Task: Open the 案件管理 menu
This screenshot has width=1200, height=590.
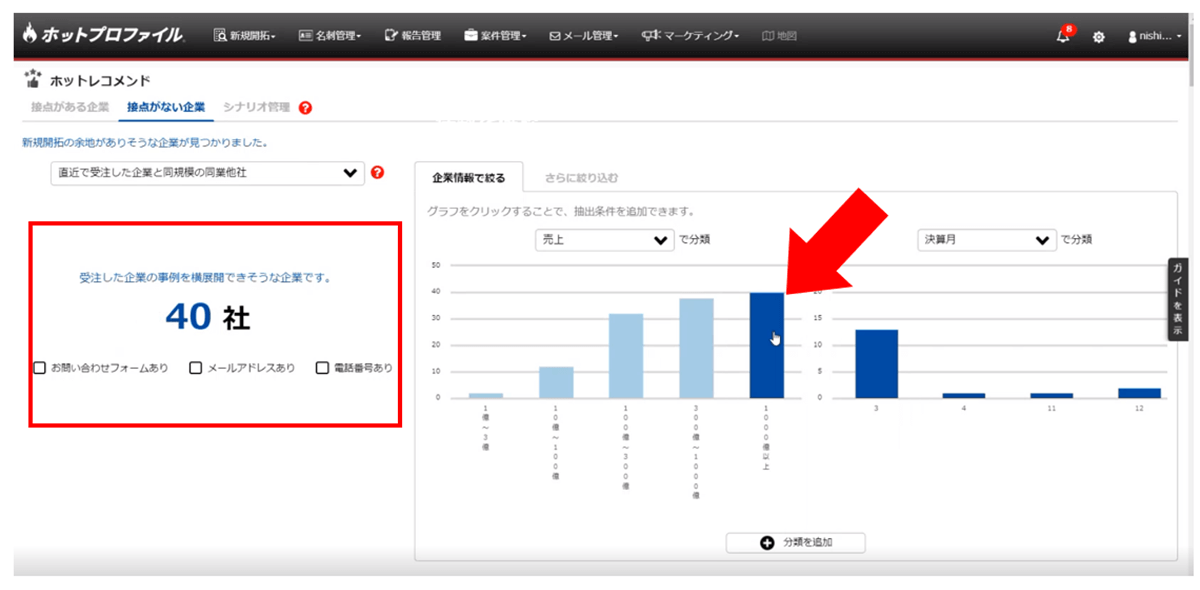Action: 495,36
